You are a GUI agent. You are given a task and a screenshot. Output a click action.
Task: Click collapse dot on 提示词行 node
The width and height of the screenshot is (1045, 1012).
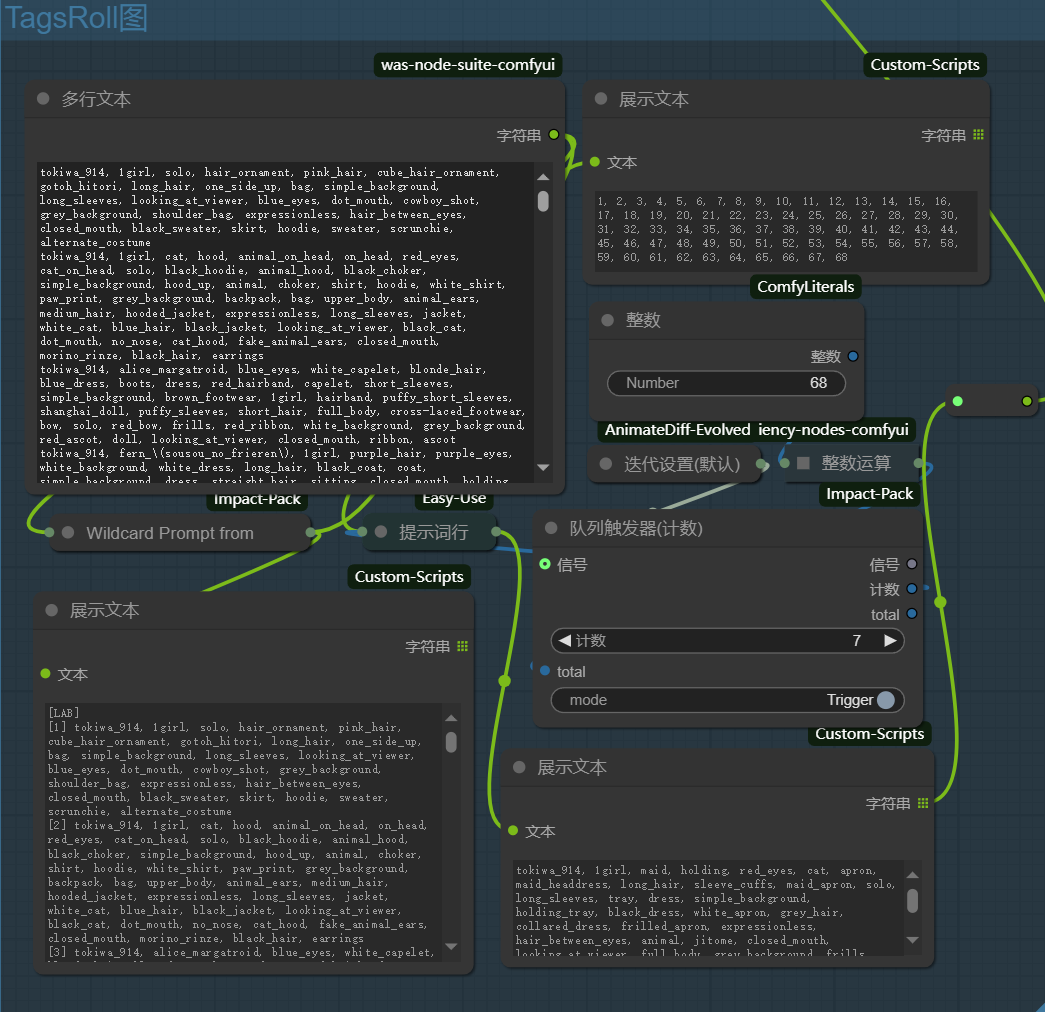pos(381,533)
